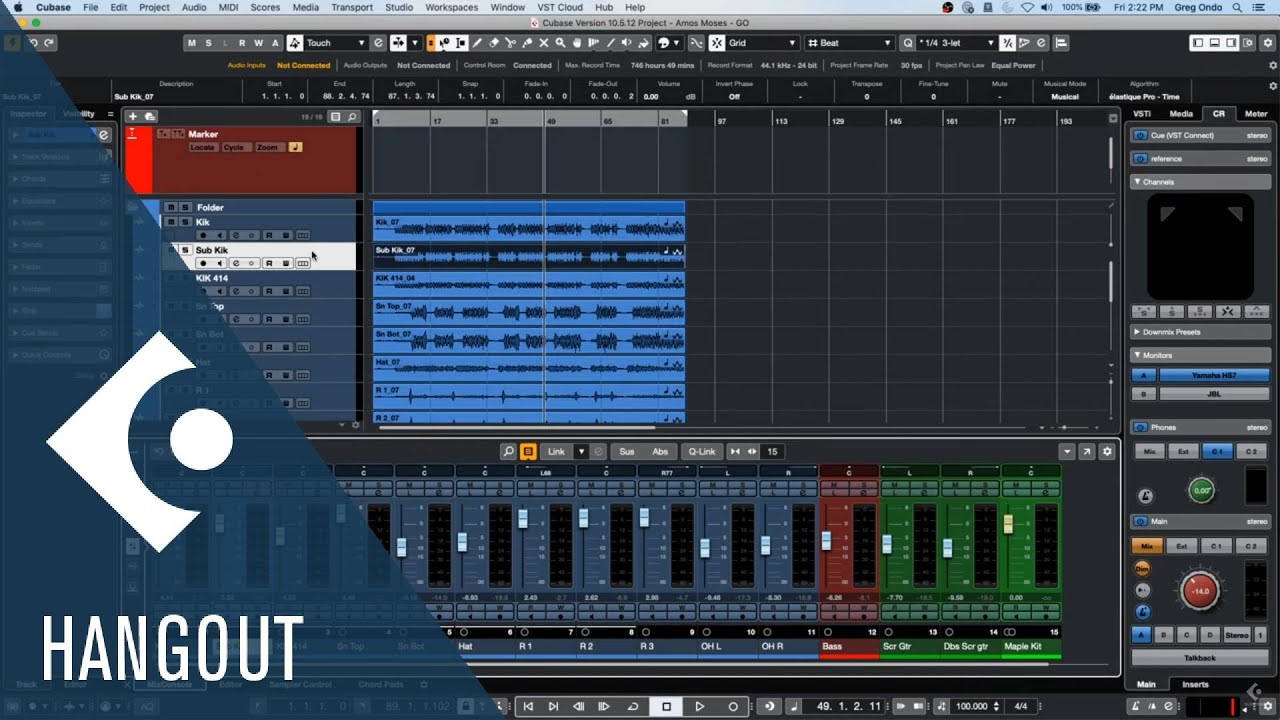Select the Yamaha HS7 monitor

point(1212,375)
